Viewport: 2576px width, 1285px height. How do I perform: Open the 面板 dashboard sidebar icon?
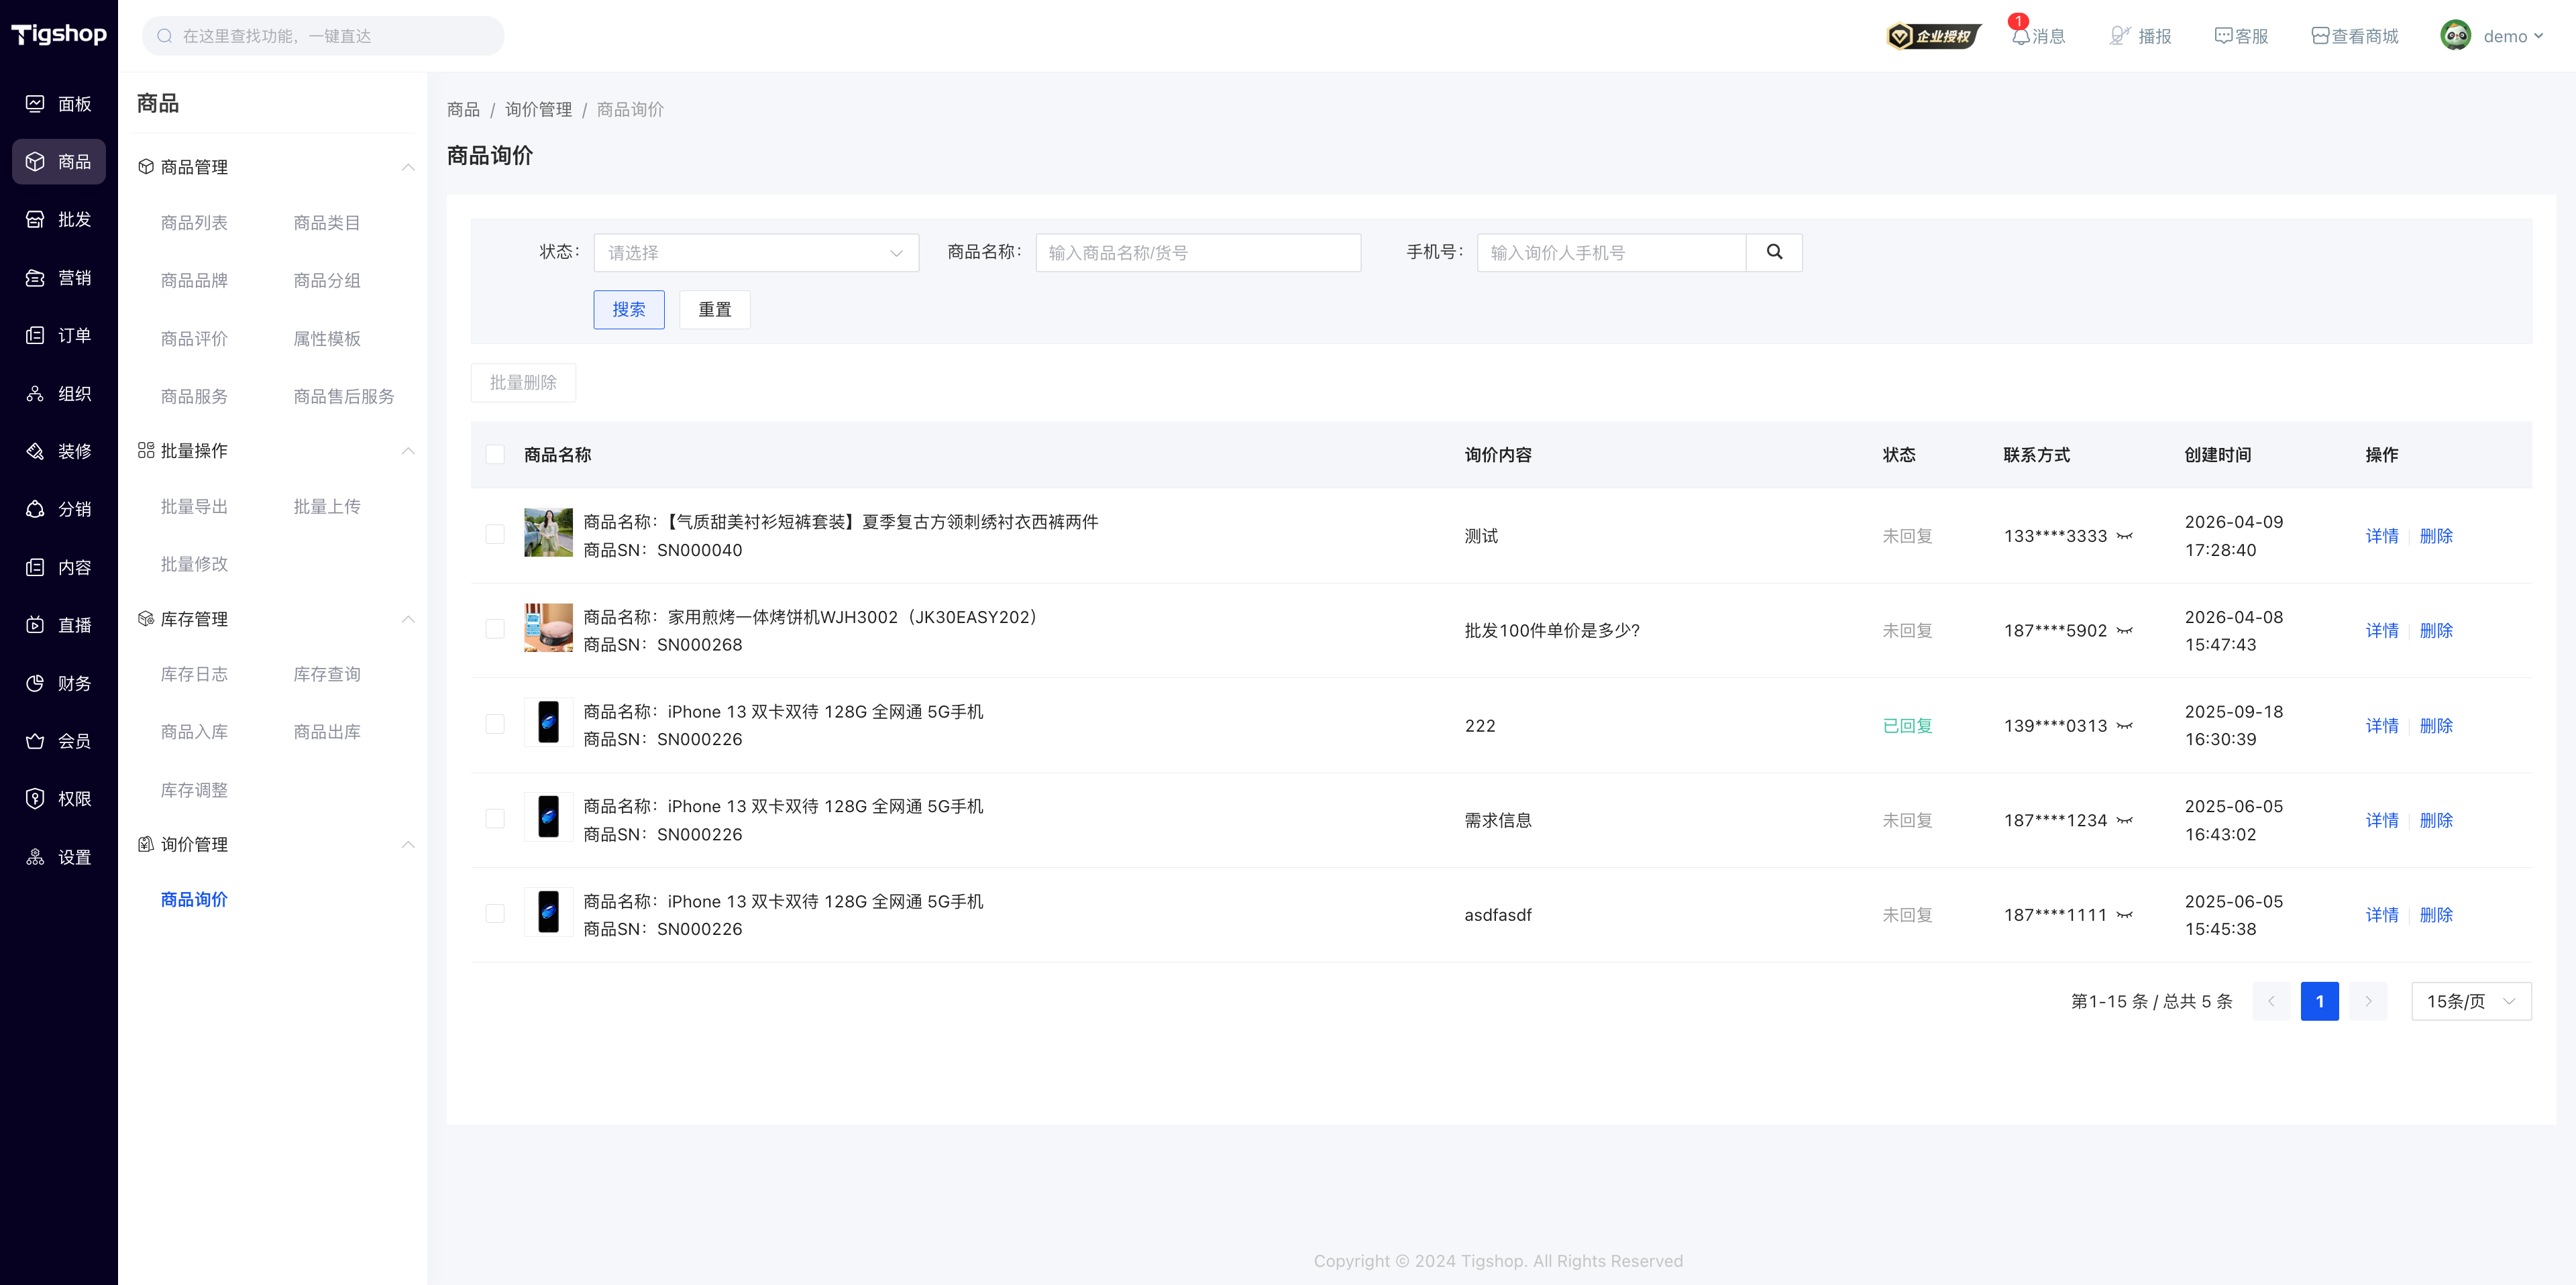tap(35, 104)
